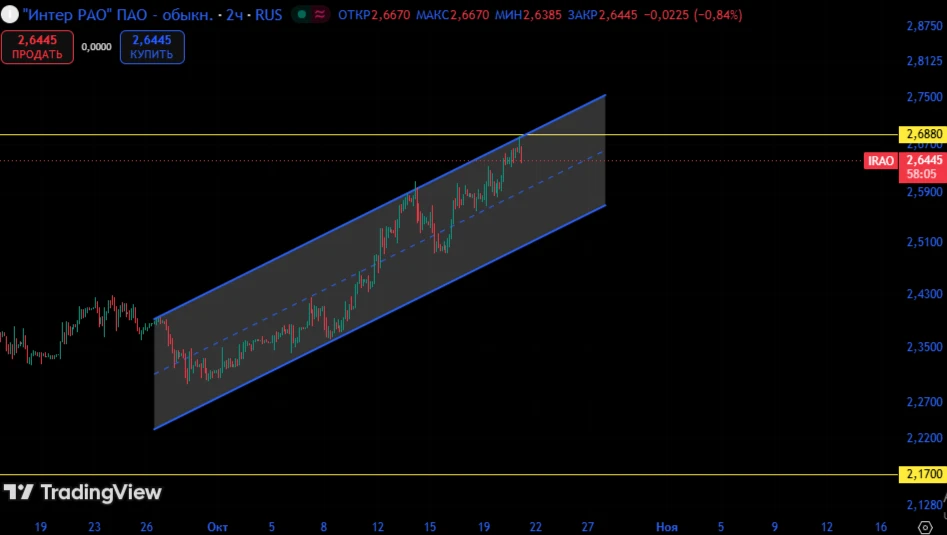Change the 2ч interval label

[234, 14]
